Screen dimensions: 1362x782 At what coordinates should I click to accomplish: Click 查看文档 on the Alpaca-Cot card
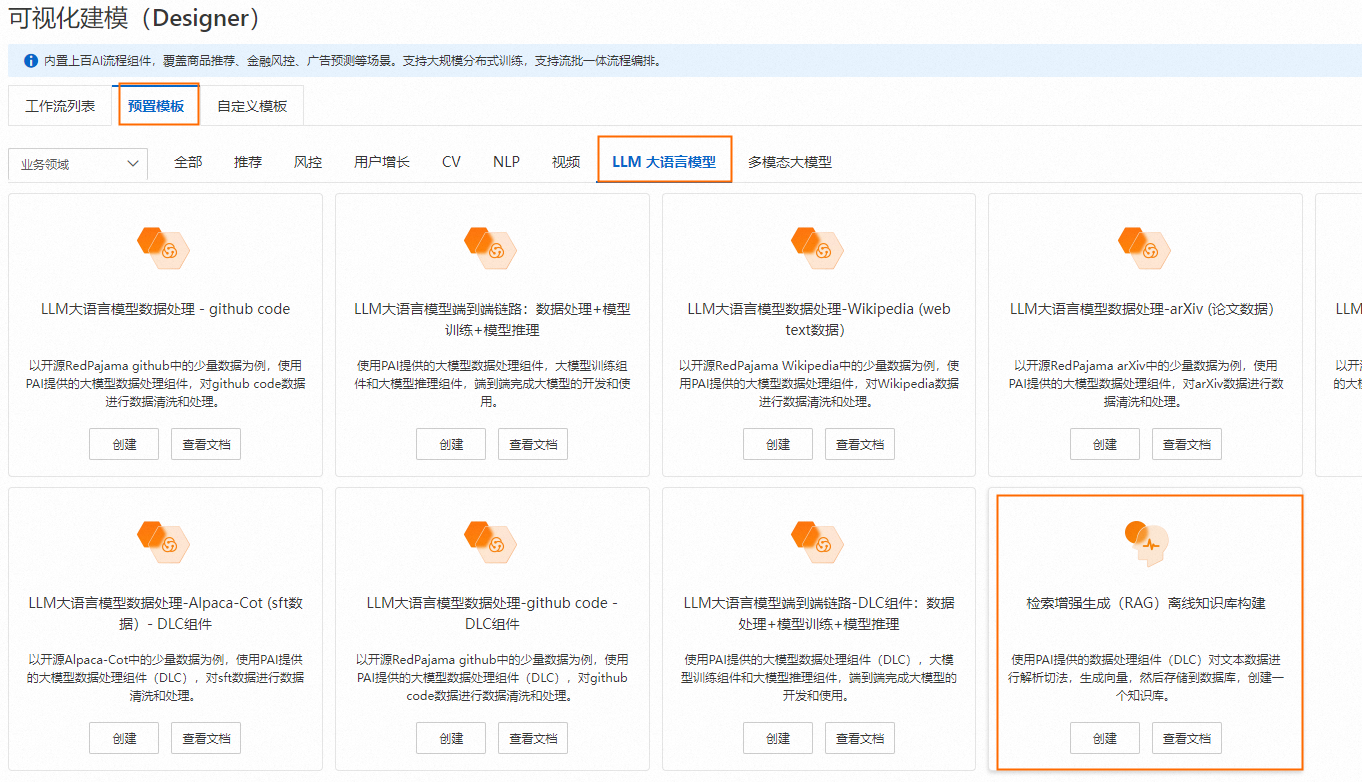click(x=206, y=738)
